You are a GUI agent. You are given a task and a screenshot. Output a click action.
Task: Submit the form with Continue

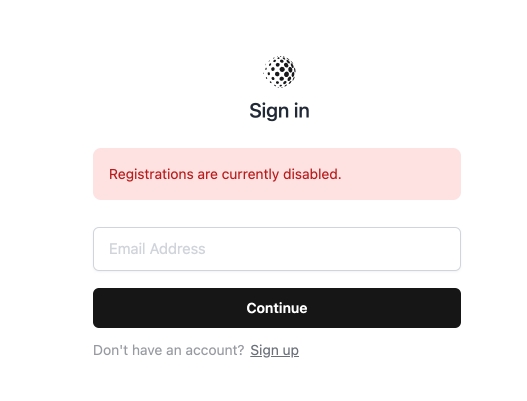[x=277, y=308]
